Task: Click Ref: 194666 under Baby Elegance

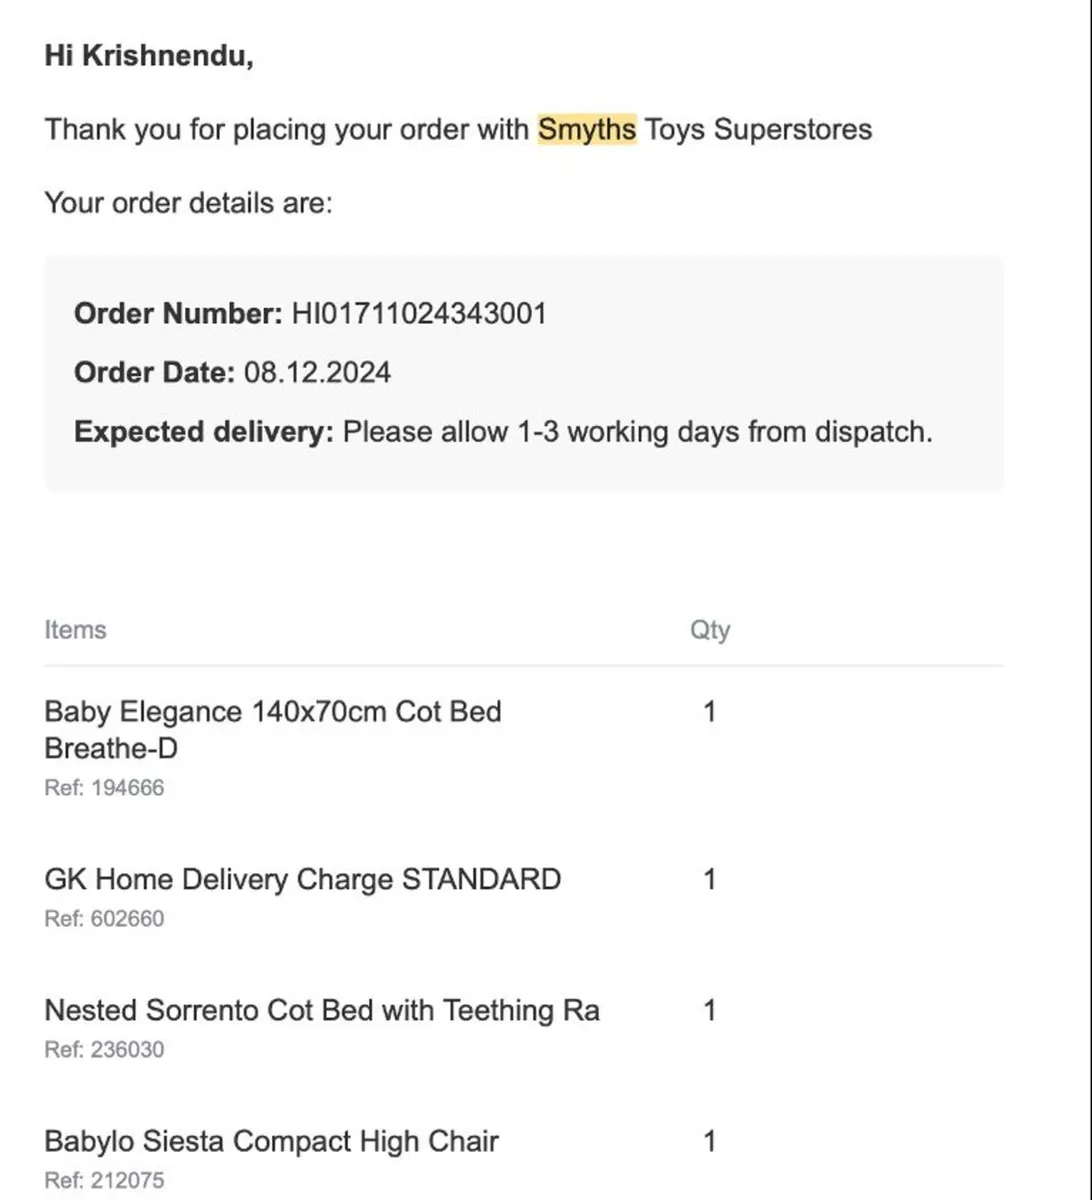Action: point(104,788)
